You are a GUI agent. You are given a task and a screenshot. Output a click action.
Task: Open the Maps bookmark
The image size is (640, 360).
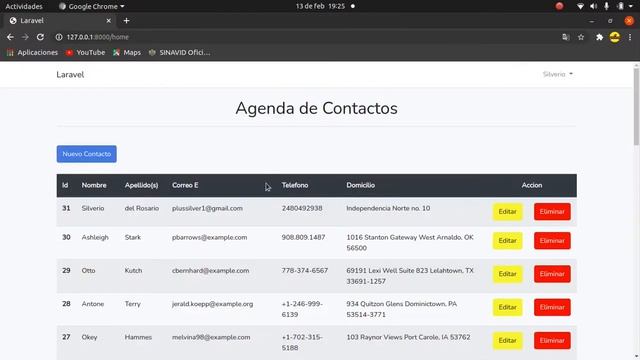point(127,53)
